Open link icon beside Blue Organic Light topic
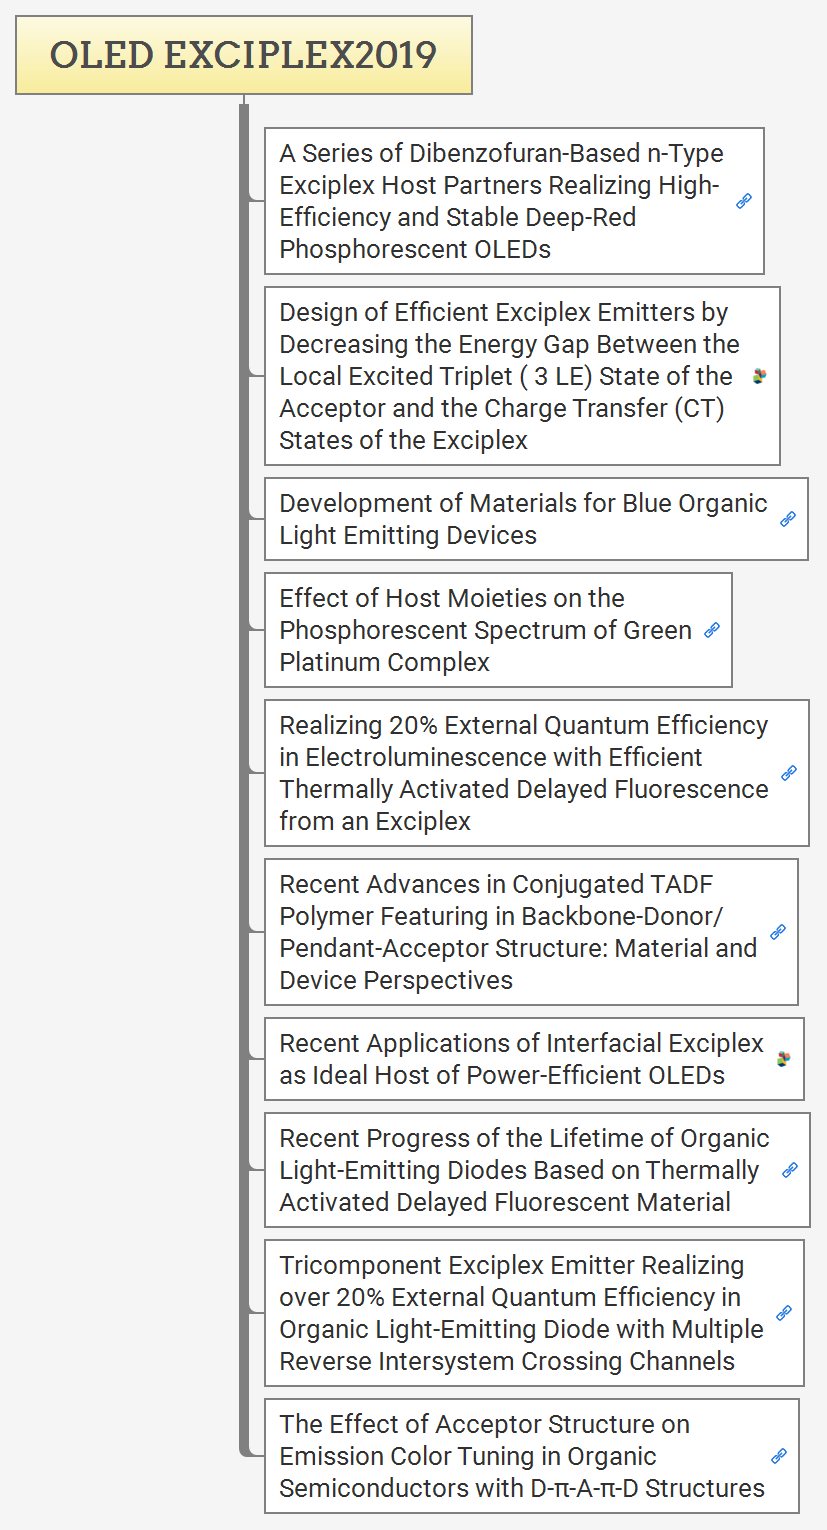This screenshot has width=827, height=1530. pyautogui.click(x=788, y=519)
